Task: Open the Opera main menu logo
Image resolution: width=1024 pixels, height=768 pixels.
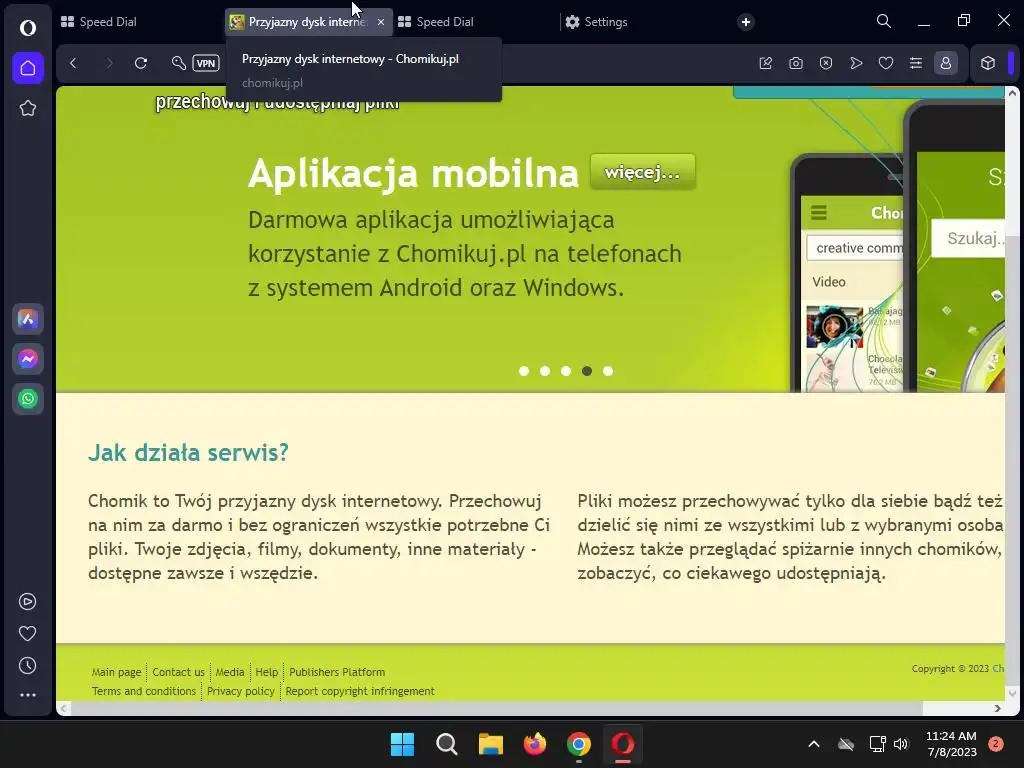Action: tap(27, 27)
